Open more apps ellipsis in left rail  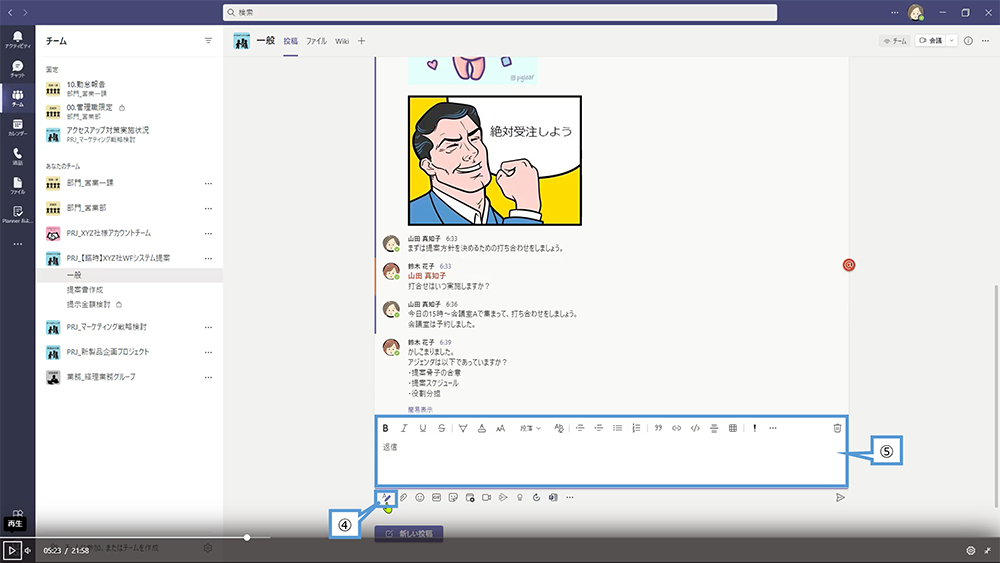[17, 244]
